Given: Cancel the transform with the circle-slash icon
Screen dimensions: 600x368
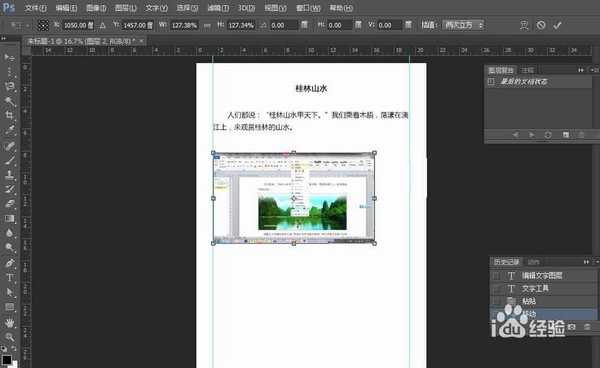Looking at the screenshot, I should (x=541, y=25).
